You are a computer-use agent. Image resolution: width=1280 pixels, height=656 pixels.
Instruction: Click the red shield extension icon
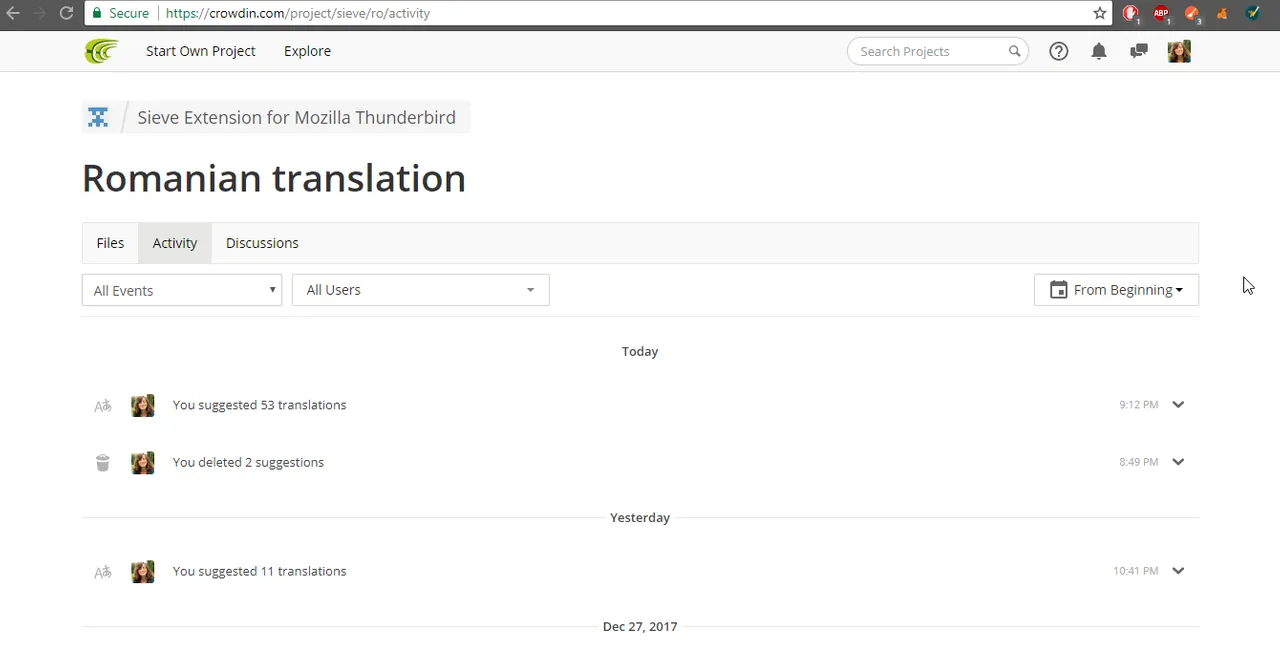[1130, 13]
